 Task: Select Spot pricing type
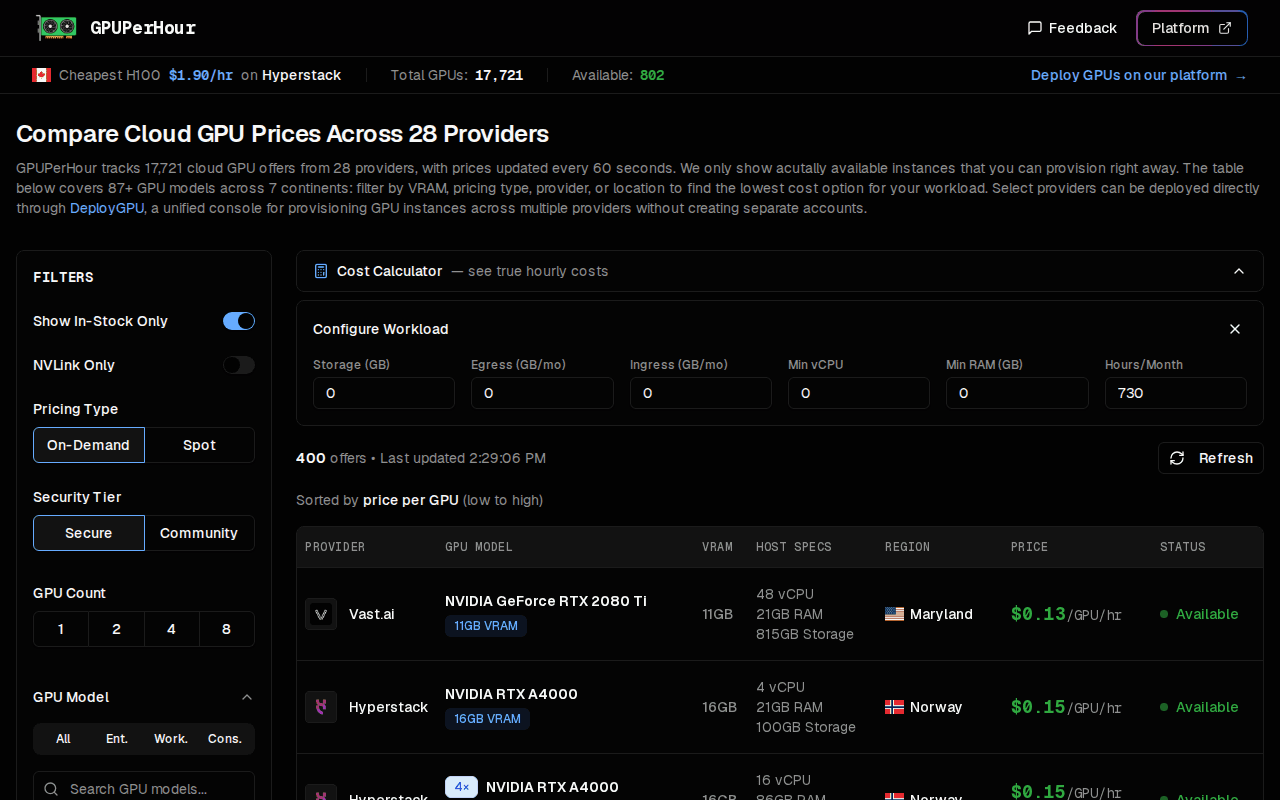pyautogui.click(x=200, y=445)
